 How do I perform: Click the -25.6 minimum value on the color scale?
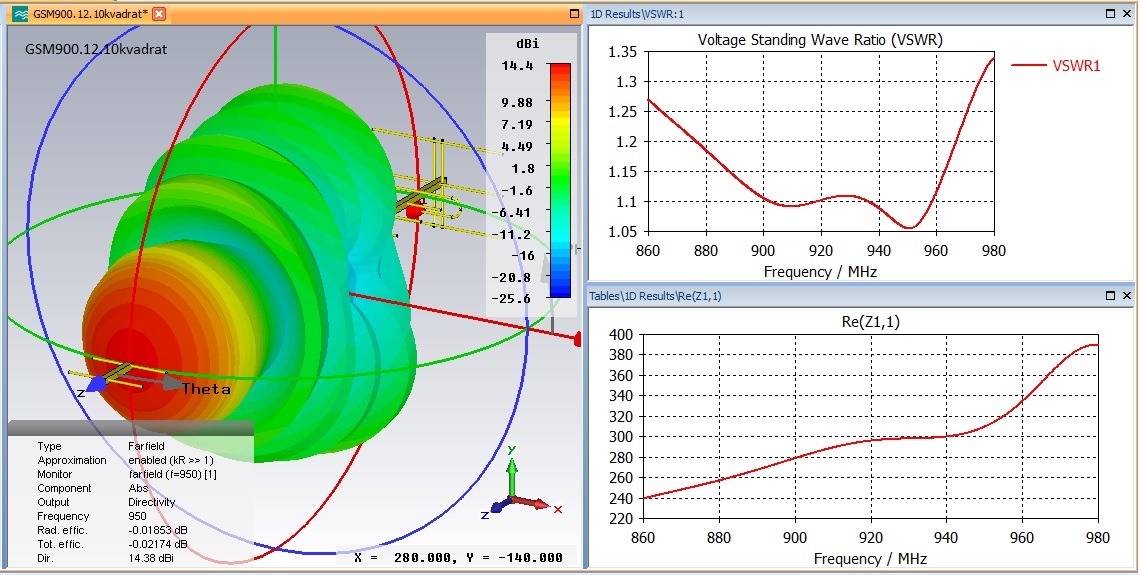511,299
